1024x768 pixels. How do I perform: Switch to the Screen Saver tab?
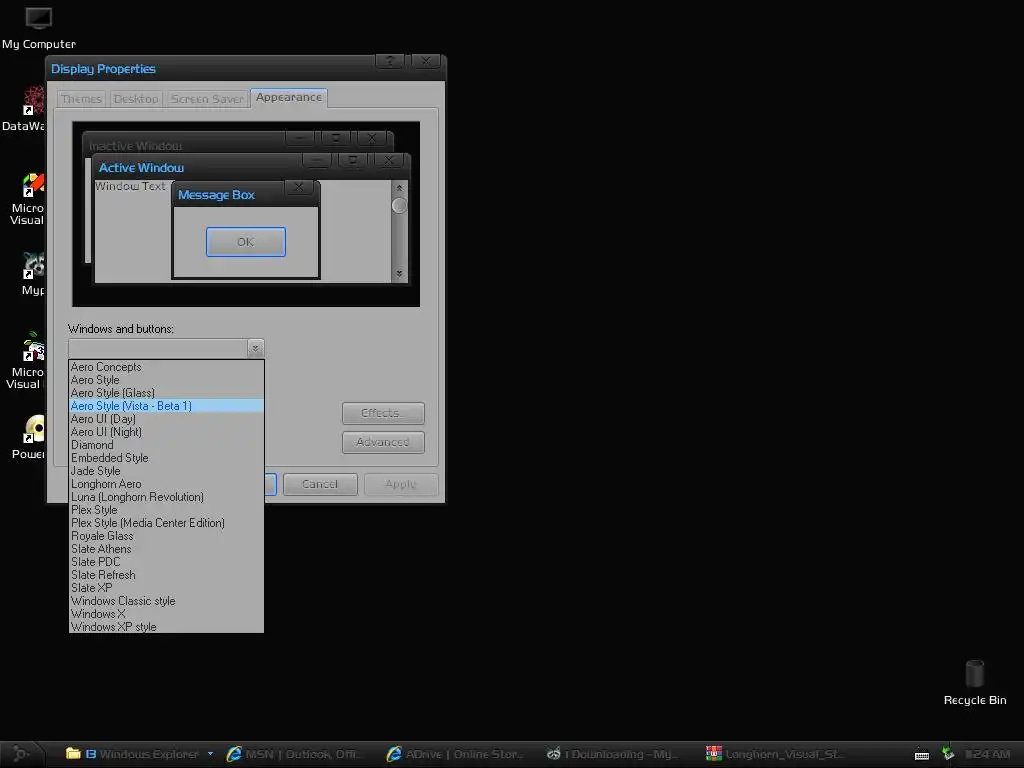pyautogui.click(x=207, y=99)
